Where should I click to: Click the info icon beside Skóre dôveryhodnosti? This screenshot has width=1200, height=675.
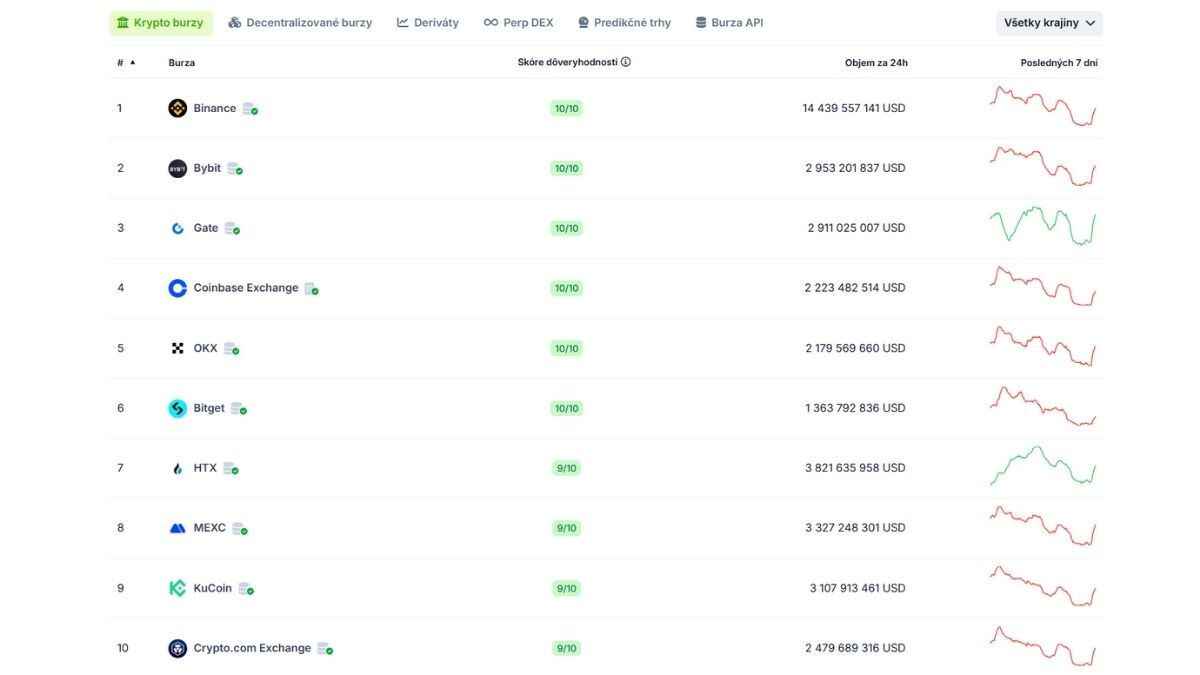(626, 62)
